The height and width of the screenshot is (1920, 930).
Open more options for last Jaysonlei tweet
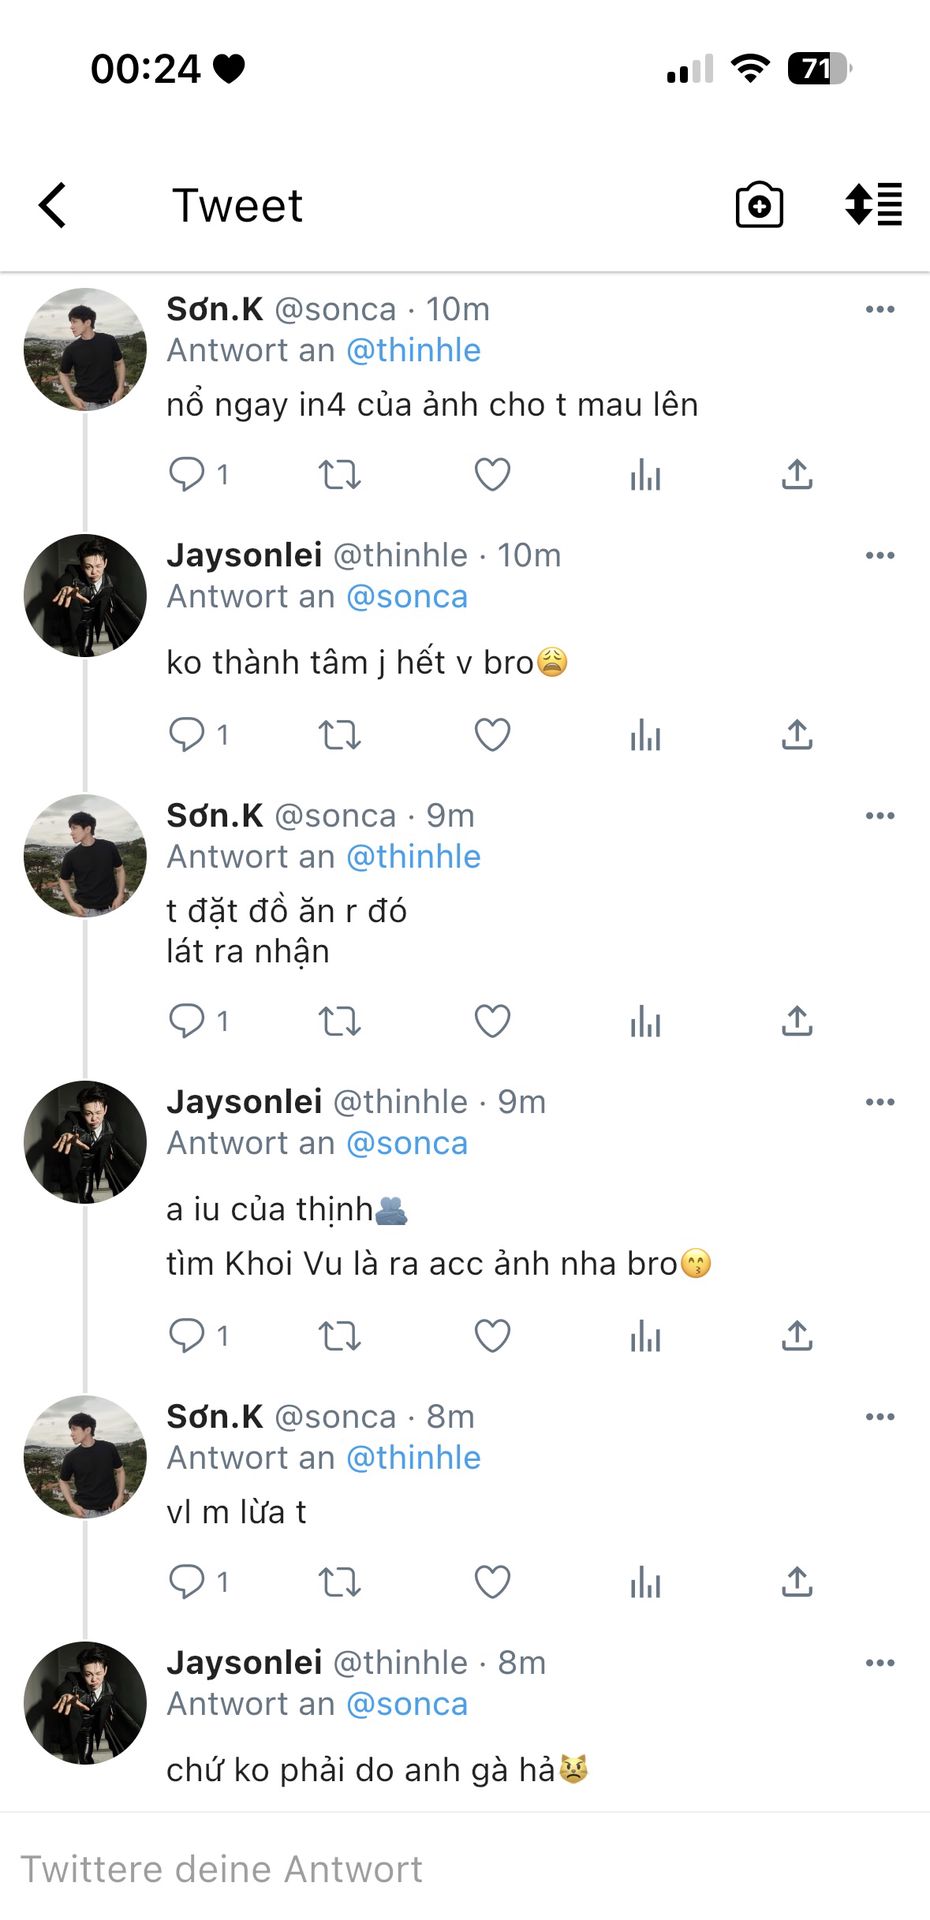point(880,1663)
